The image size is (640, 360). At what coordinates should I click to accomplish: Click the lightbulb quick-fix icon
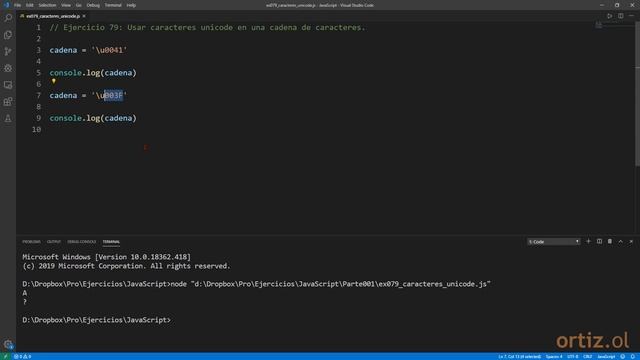(x=53, y=81)
